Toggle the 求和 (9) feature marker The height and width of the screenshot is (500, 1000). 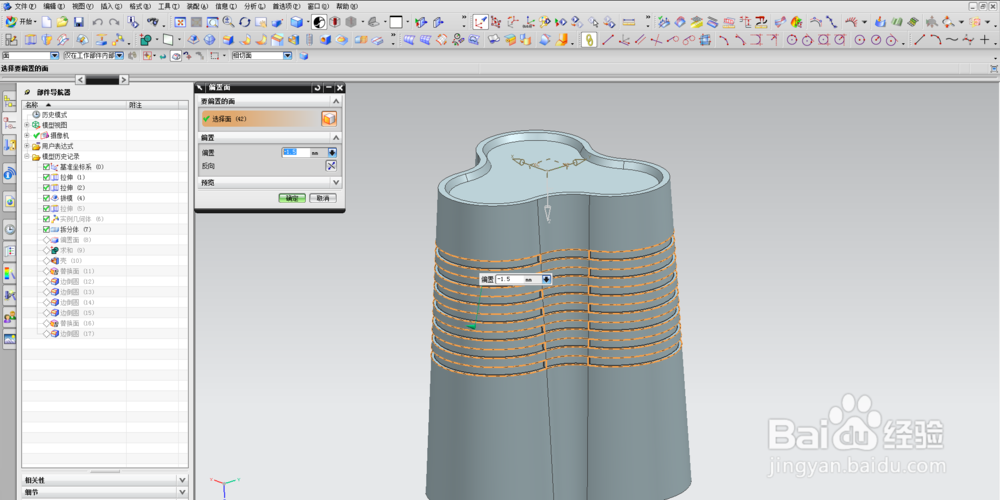coord(47,250)
